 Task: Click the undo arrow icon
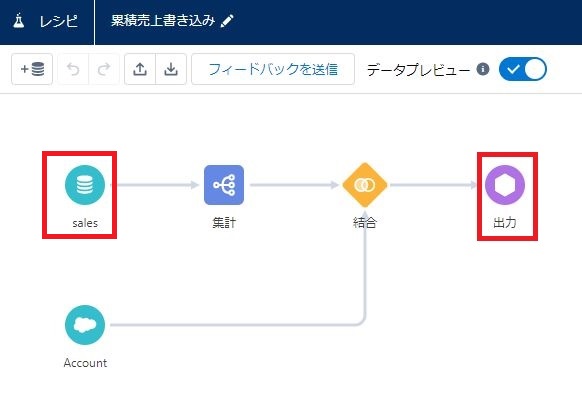(x=73, y=69)
